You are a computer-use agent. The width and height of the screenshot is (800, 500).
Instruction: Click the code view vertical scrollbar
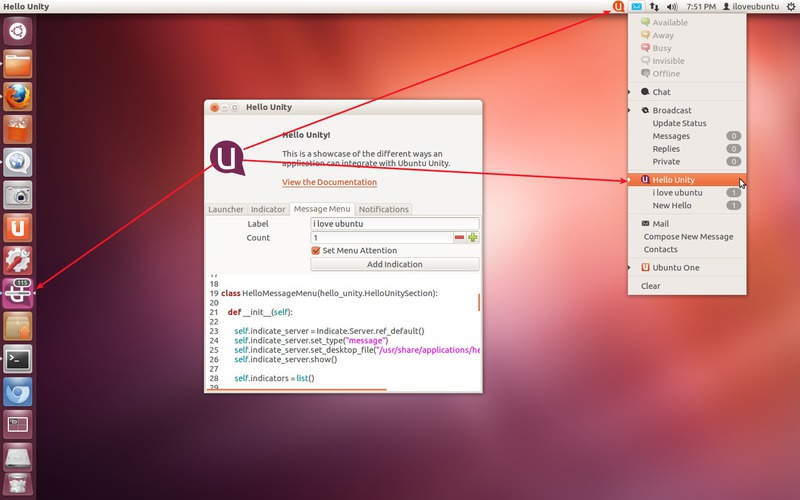(x=479, y=302)
